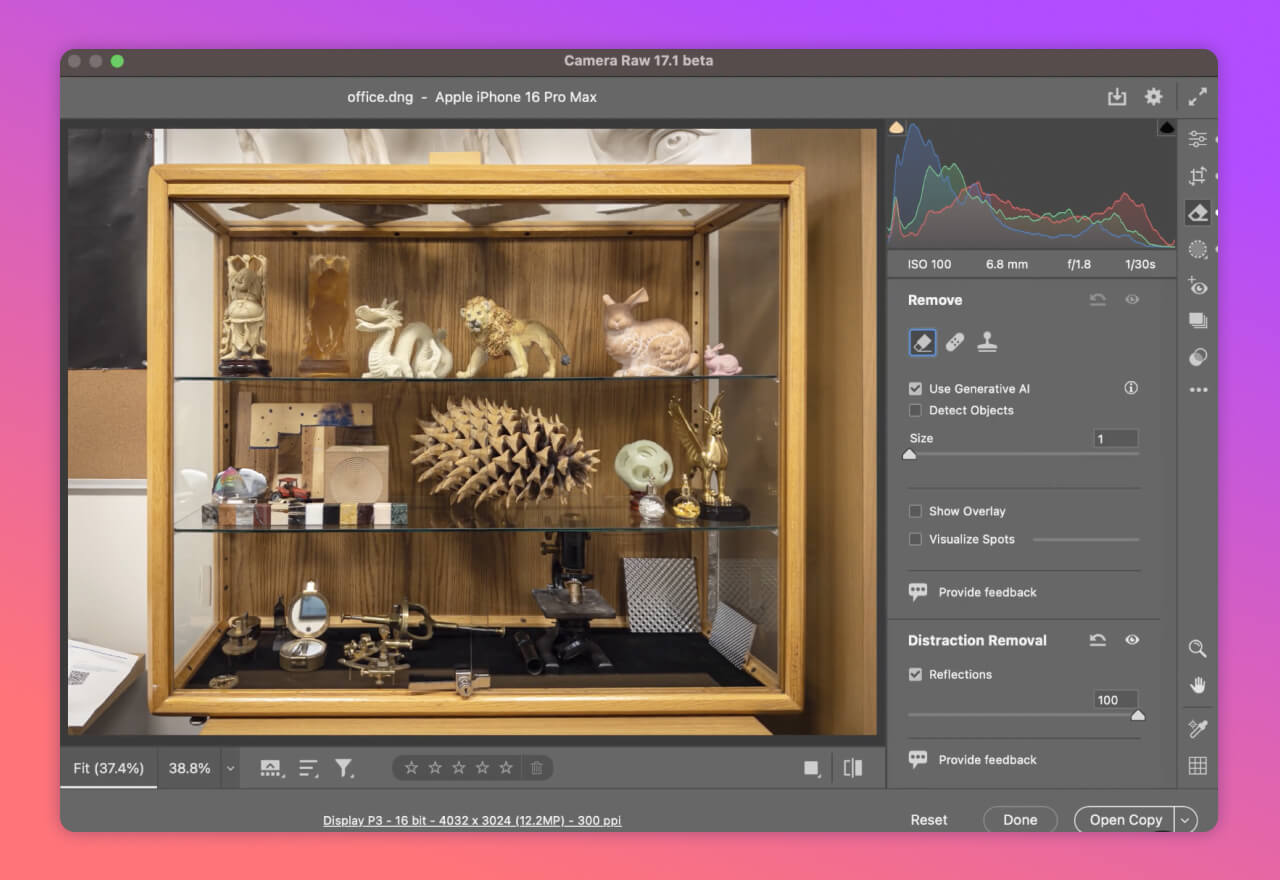1280x880 pixels.
Task: Activate the Zoom tool
Action: [1197, 649]
